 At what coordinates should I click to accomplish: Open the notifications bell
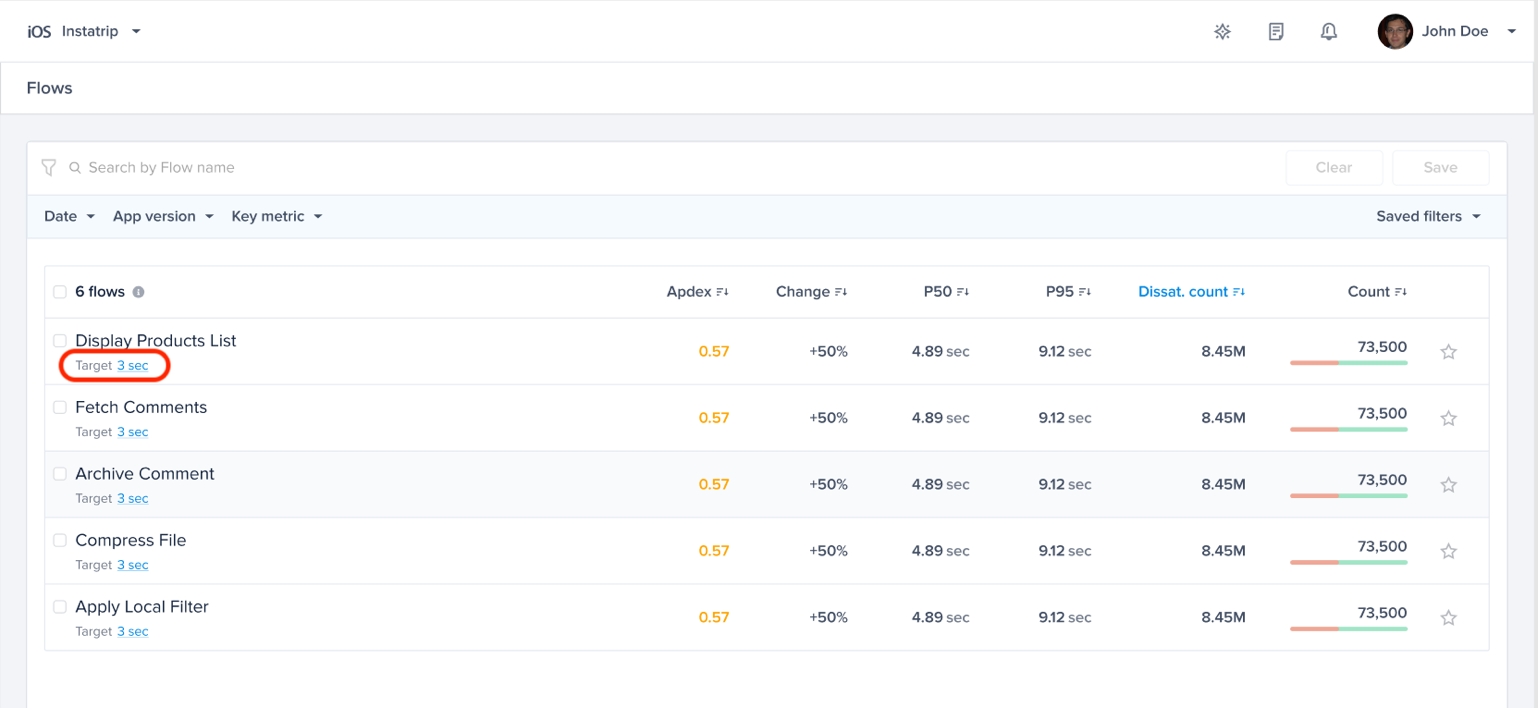coord(1328,32)
